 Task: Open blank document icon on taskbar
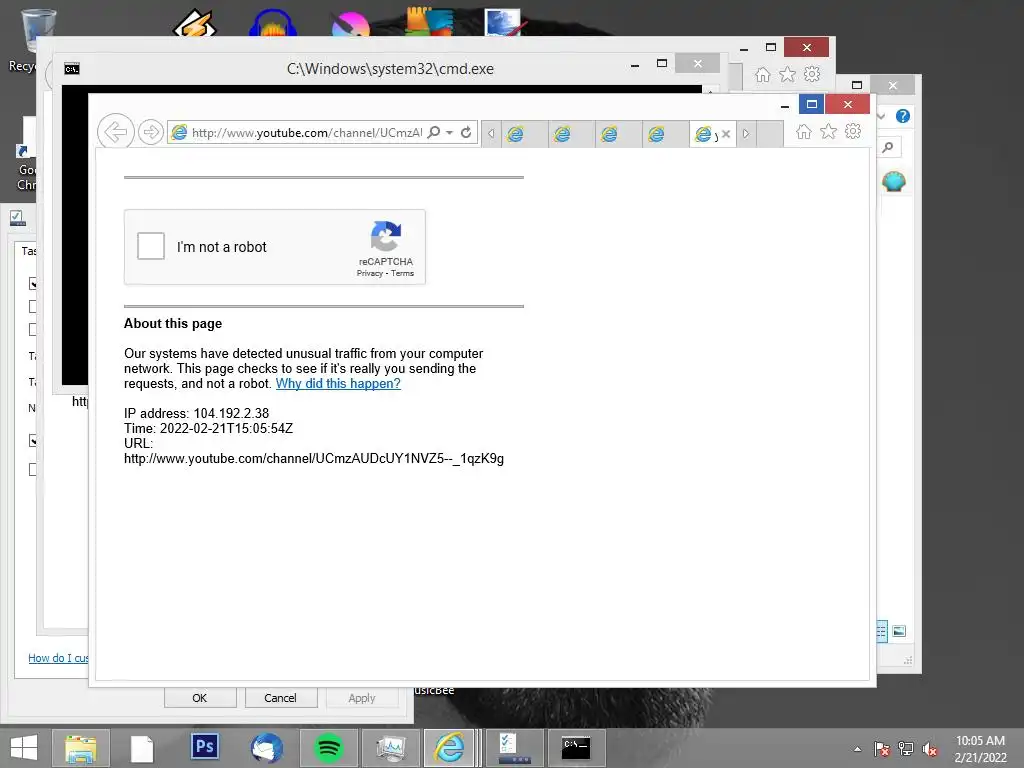click(x=142, y=748)
